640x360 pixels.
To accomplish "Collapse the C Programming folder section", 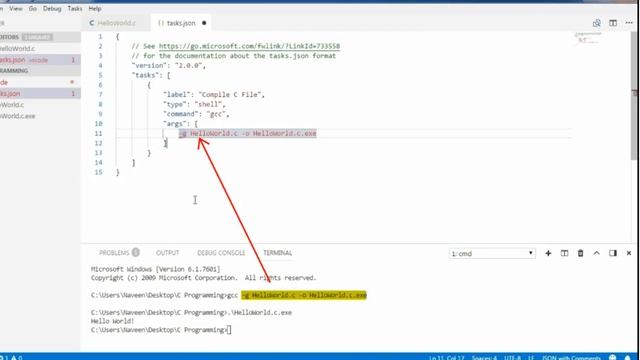I will pos(40,71).
